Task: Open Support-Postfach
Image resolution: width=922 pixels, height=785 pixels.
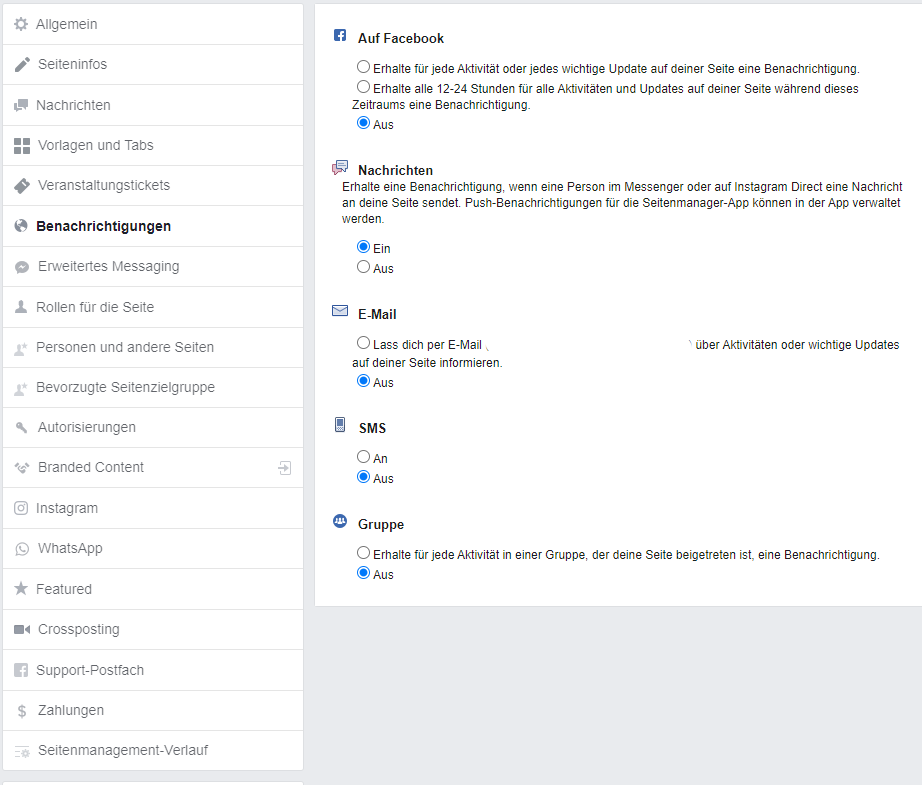Action: coord(153,670)
